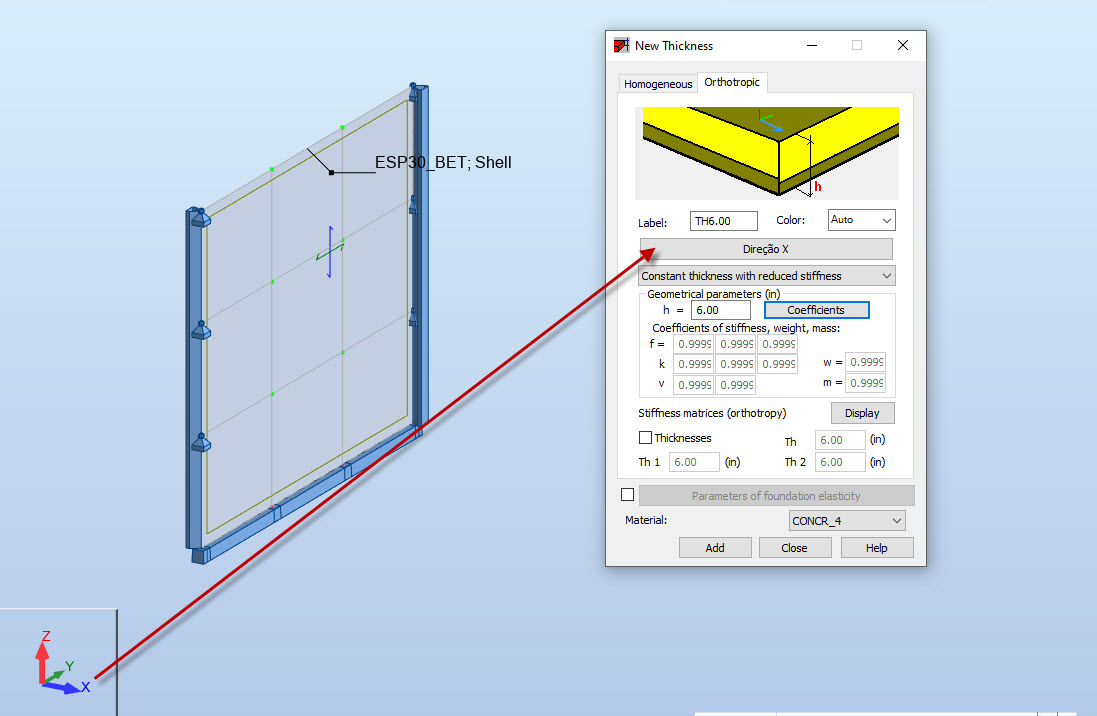This screenshot has height=716, width=1097.
Task: Click the Direção X button
Action: [764, 248]
